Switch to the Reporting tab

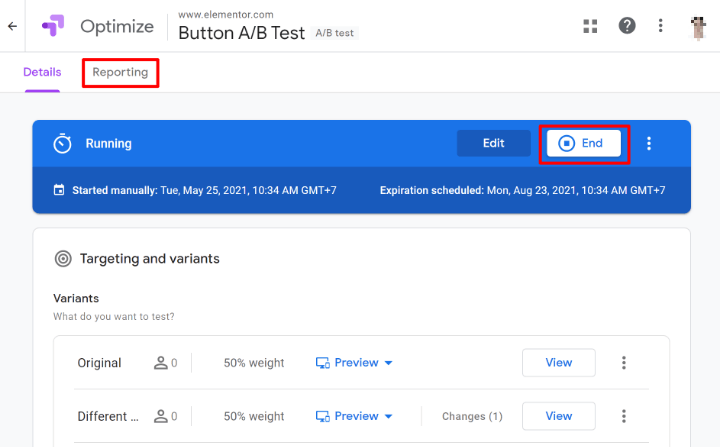coord(120,72)
